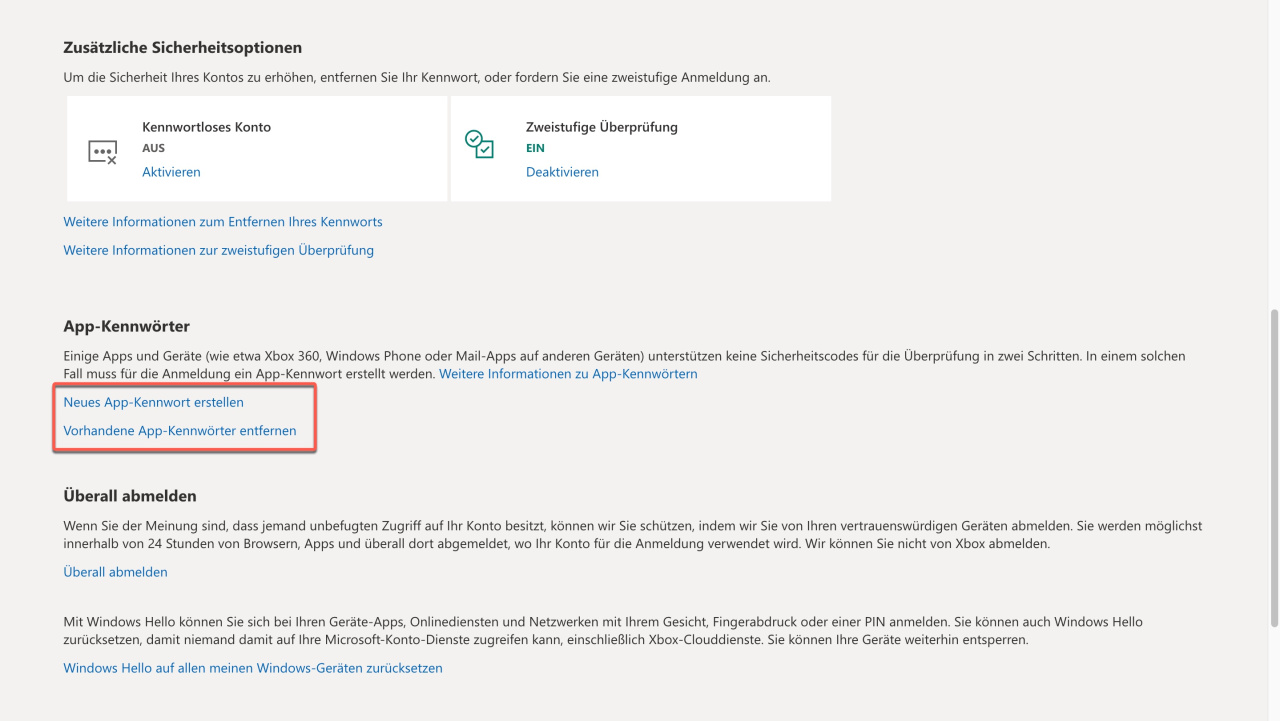Click the two-step verification checkmark icon
This screenshot has height=721, width=1280.
[x=480, y=145]
